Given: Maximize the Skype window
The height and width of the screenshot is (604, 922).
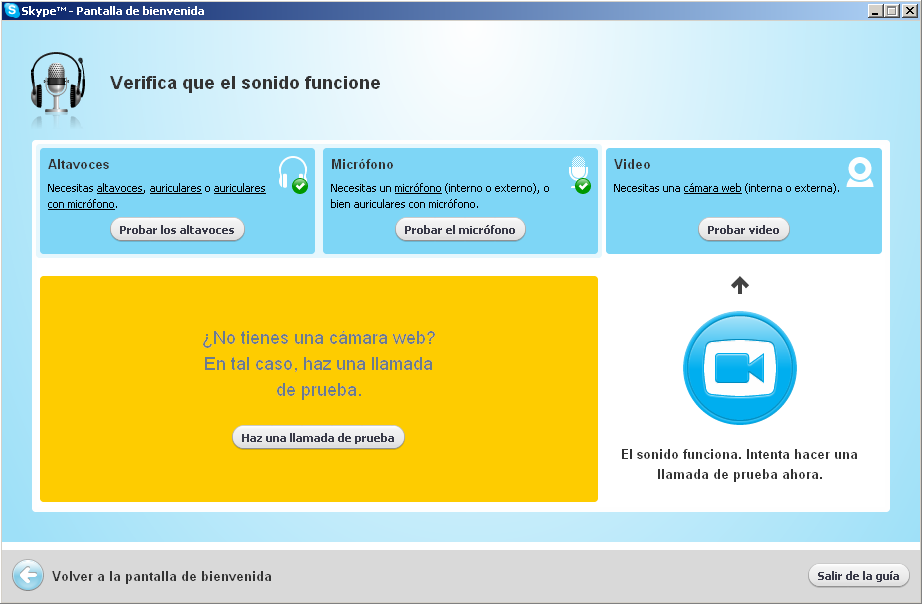Looking at the screenshot, I should tap(892, 11).
